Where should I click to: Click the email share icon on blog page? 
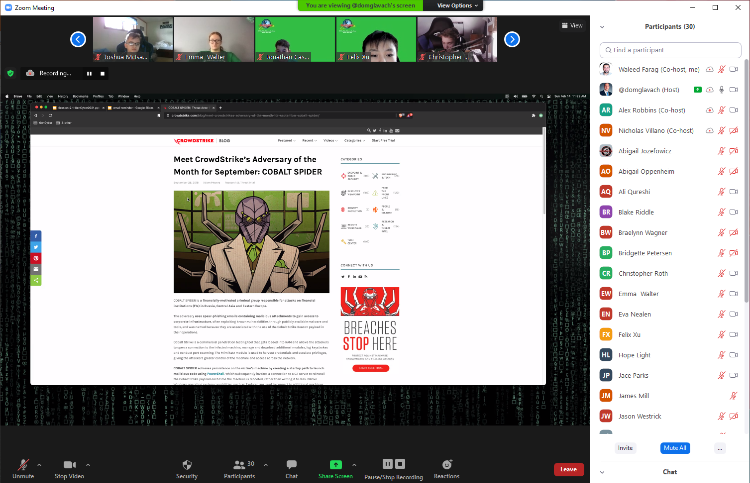(36, 269)
